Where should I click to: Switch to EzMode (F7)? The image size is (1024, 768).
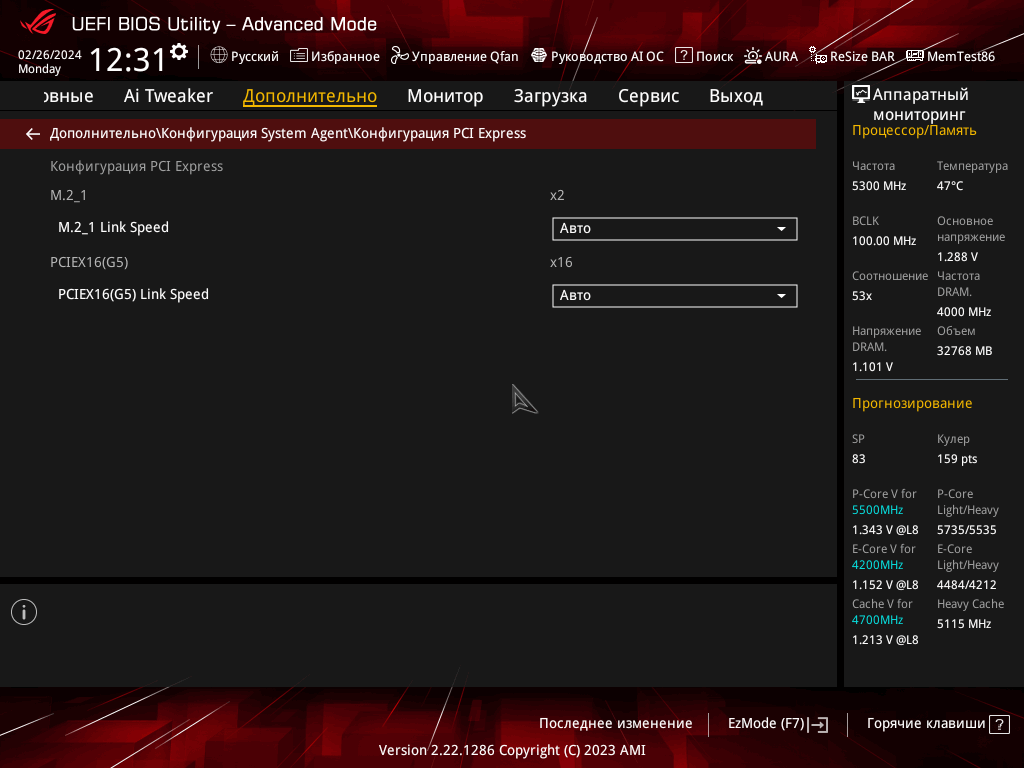pos(766,724)
